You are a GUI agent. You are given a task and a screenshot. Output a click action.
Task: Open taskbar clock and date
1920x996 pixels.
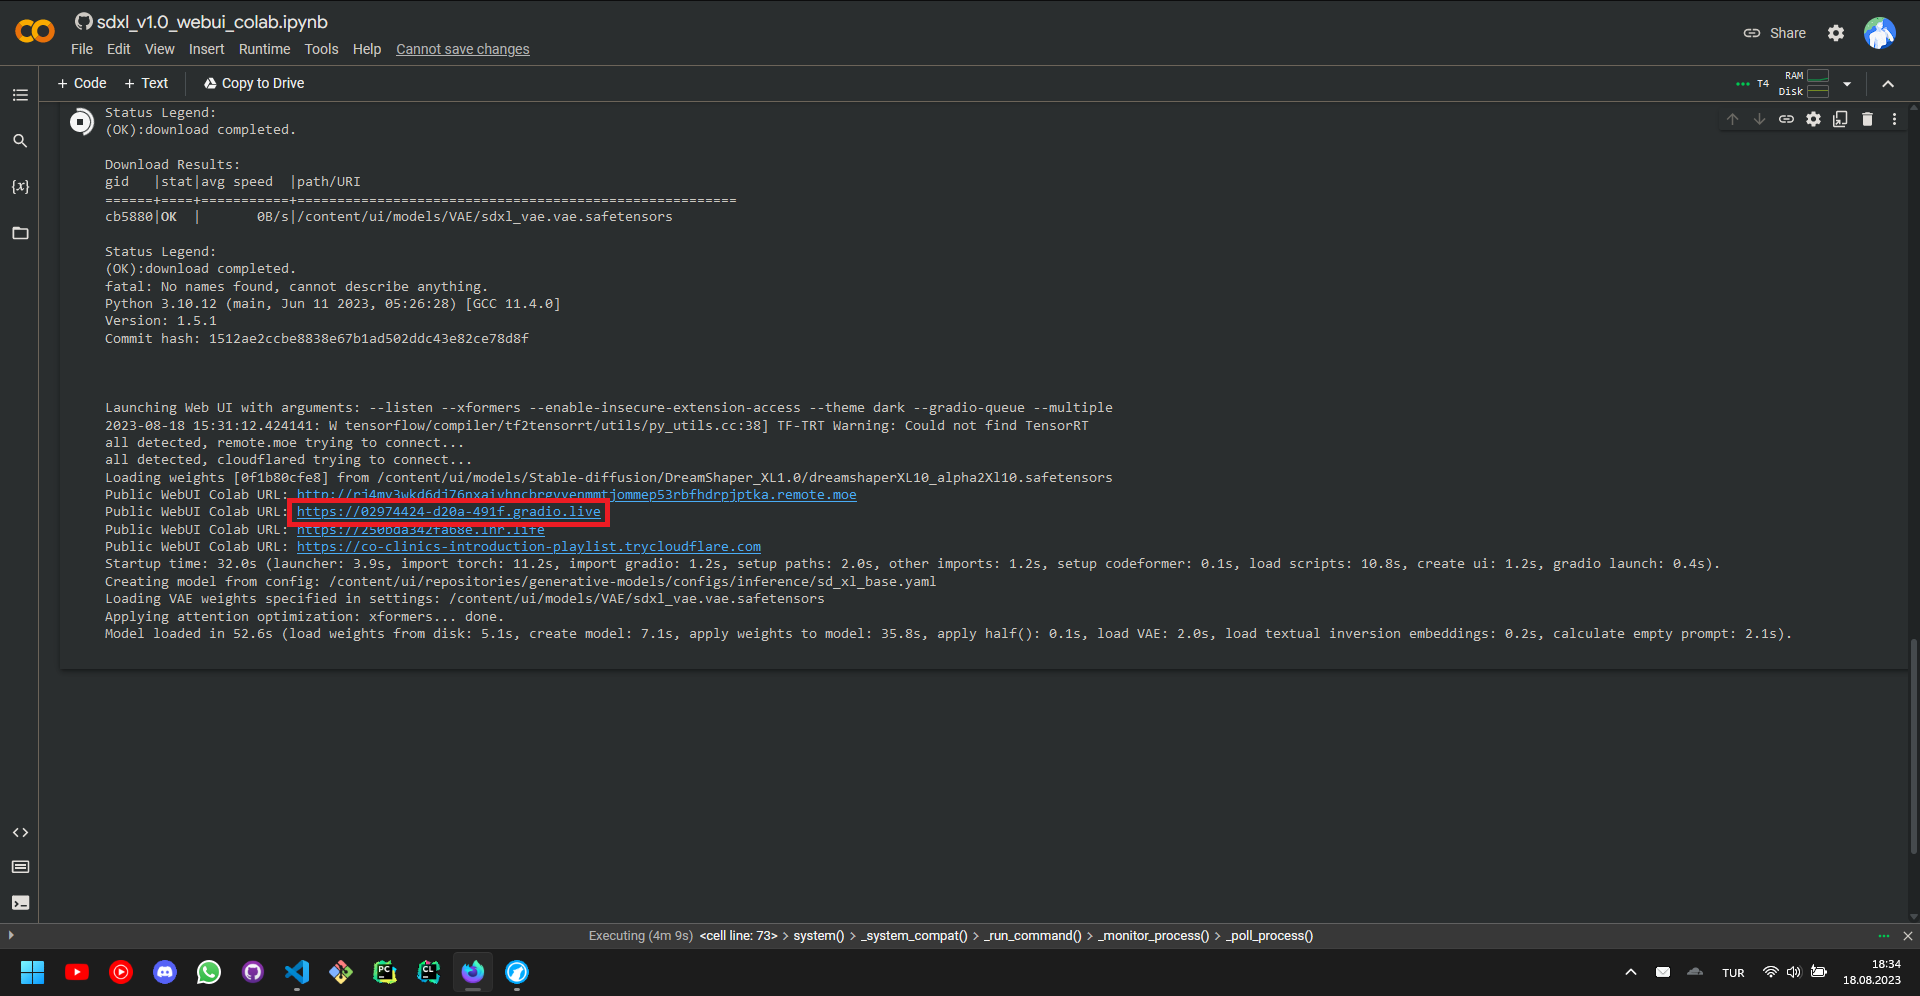[x=1872, y=972]
